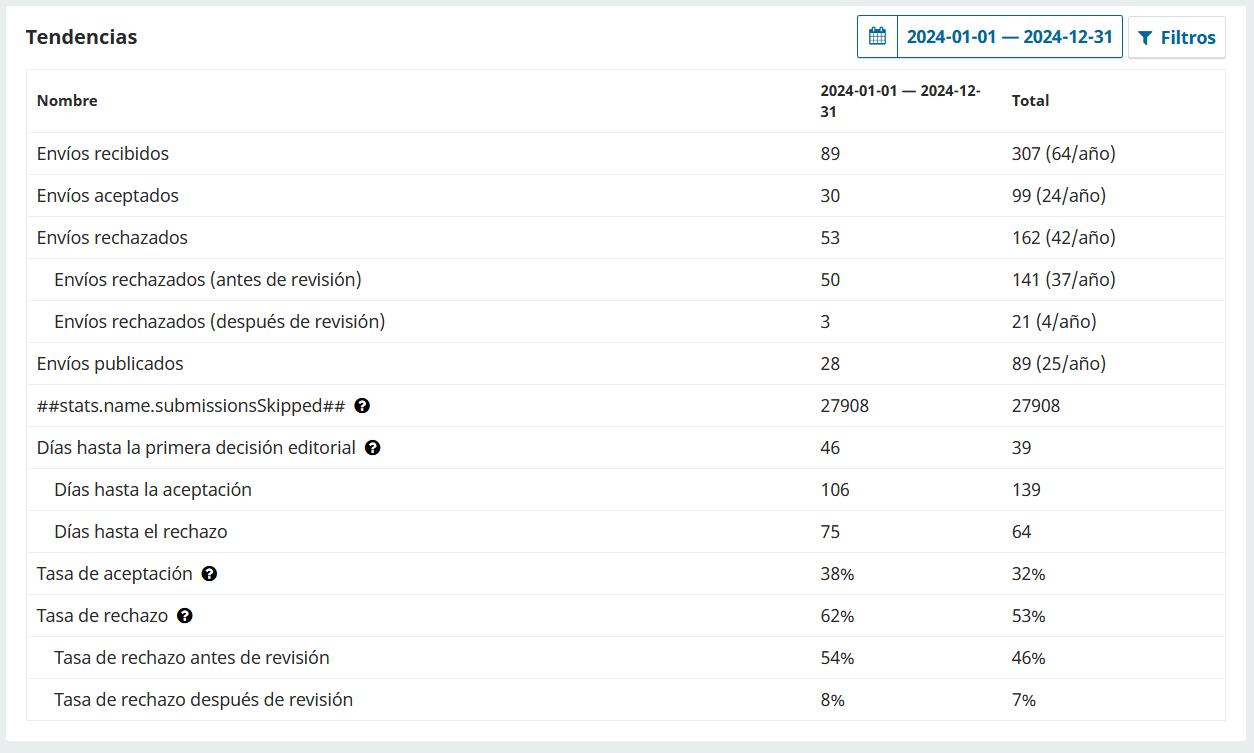Click the Tendencias section heading
Image resolution: width=1254 pixels, height=753 pixels.
tap(82, 37)
